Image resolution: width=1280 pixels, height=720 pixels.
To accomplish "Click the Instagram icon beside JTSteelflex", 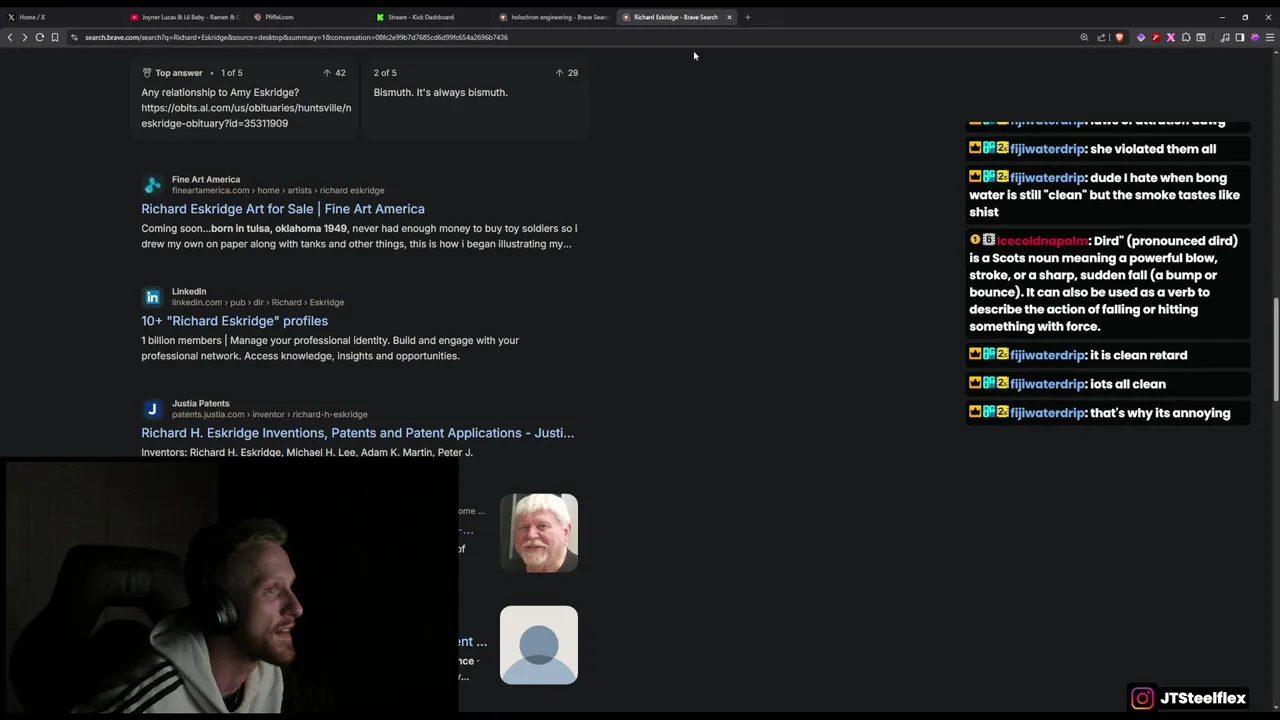I will [1142, 698].
